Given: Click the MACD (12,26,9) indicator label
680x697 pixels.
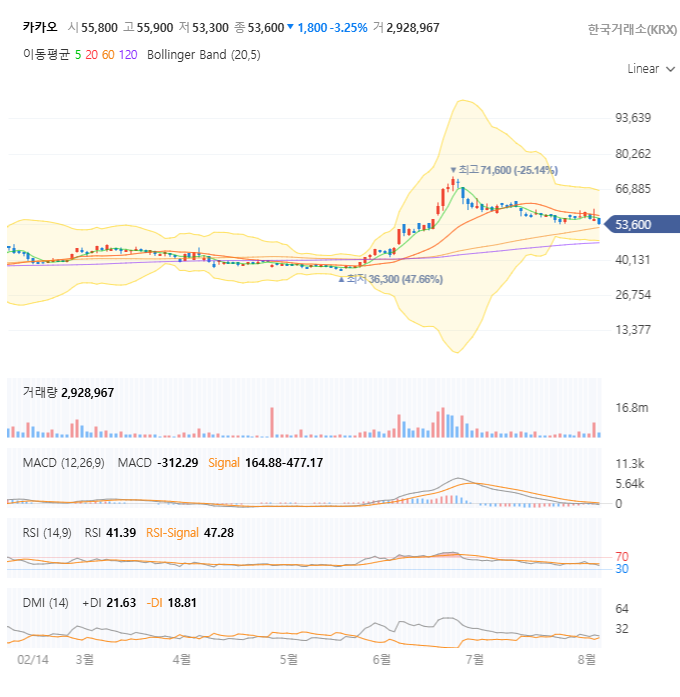Looking at the screenshot, I should point(64,463).
